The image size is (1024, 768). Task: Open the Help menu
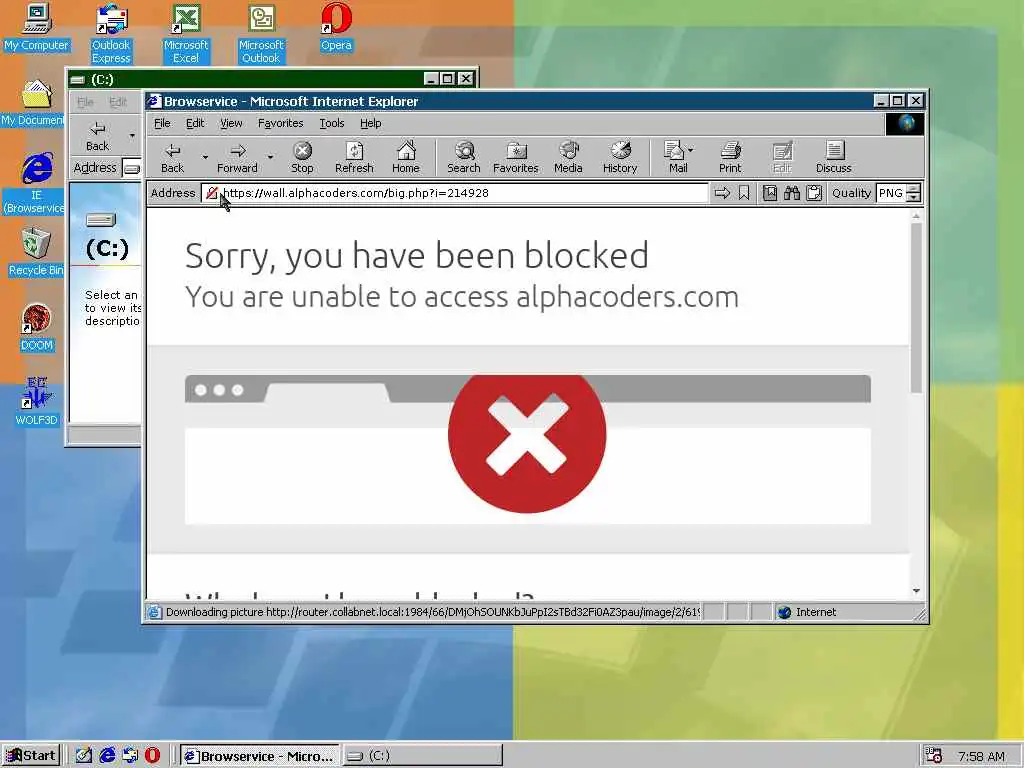tap(370, 123)
